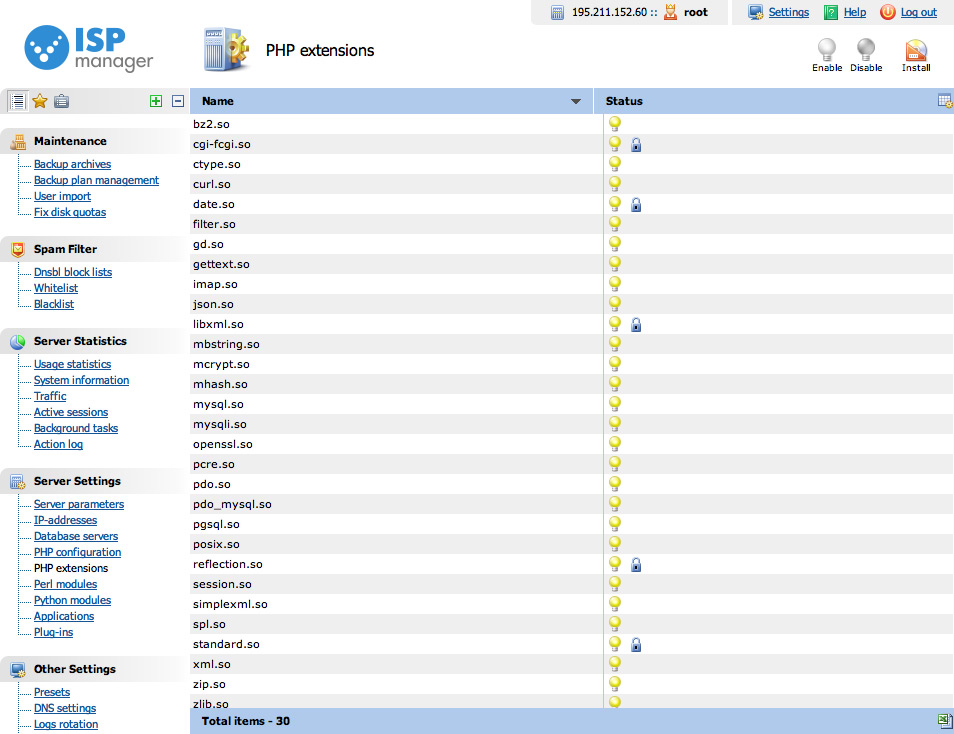This screenshot has height=734, width=954.
Task: Click the ISPmanager logo
Action: [x=90, y=48]
